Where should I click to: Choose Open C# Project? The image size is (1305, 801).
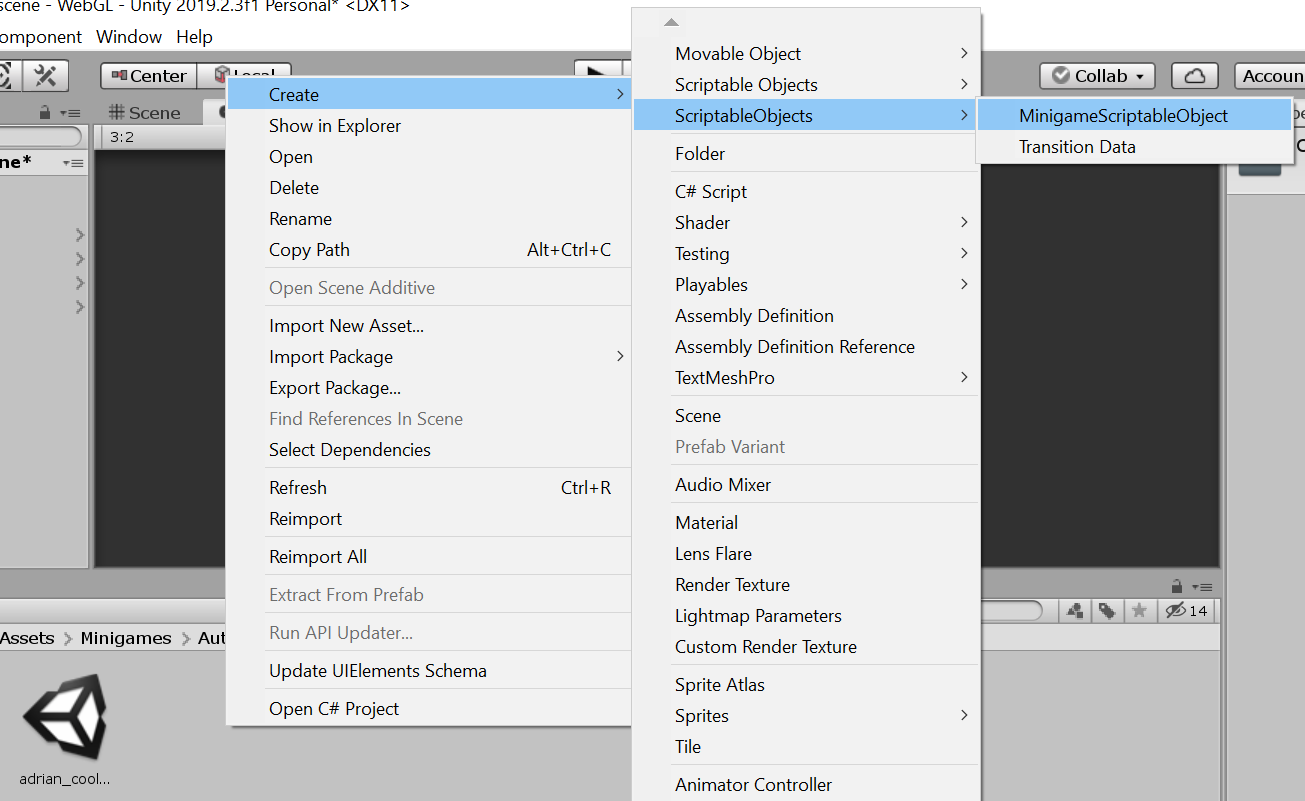[429, 709]
